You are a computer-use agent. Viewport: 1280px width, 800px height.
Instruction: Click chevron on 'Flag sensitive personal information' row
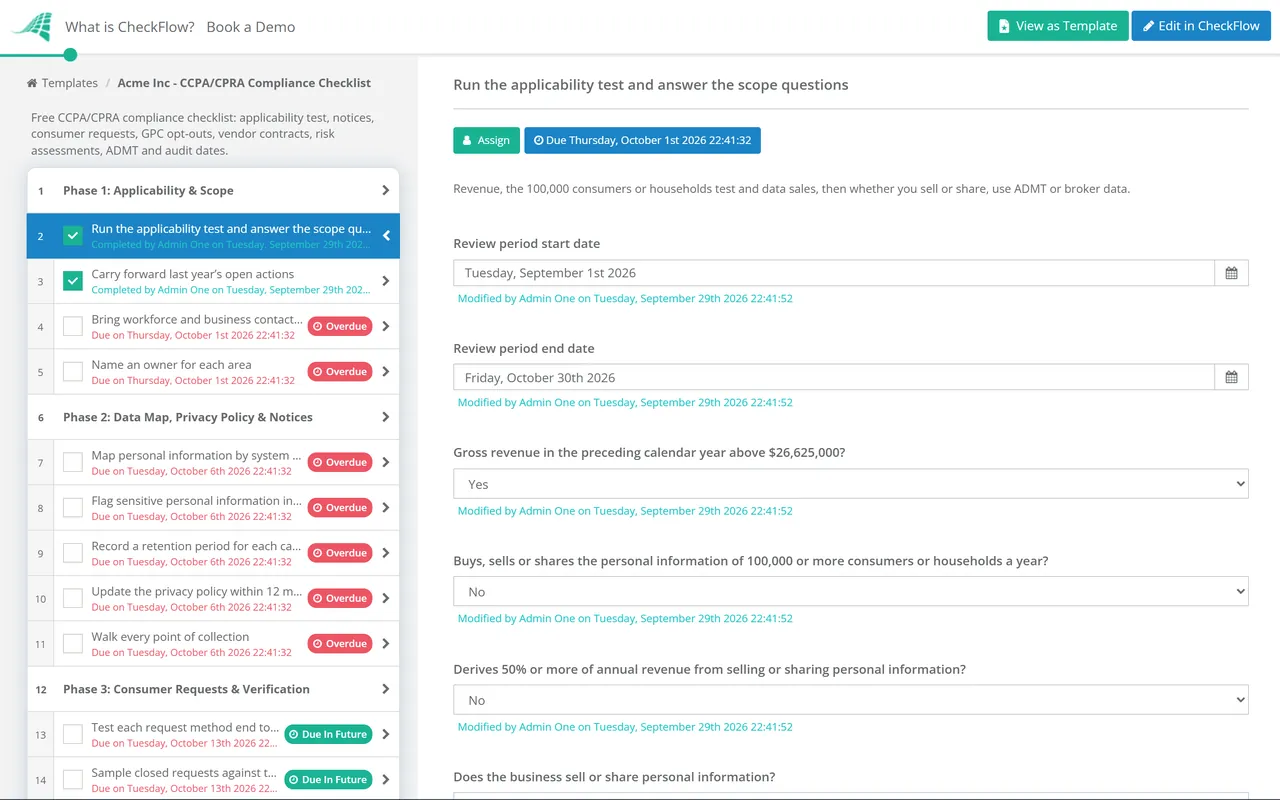(386, 508)
